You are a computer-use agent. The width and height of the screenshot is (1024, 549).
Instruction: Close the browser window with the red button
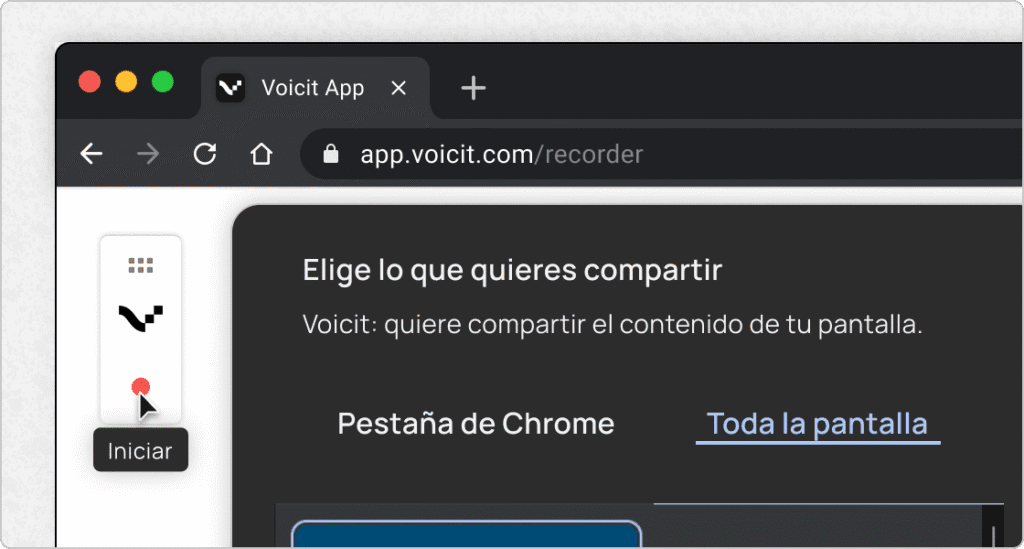(x=90, y=82)
